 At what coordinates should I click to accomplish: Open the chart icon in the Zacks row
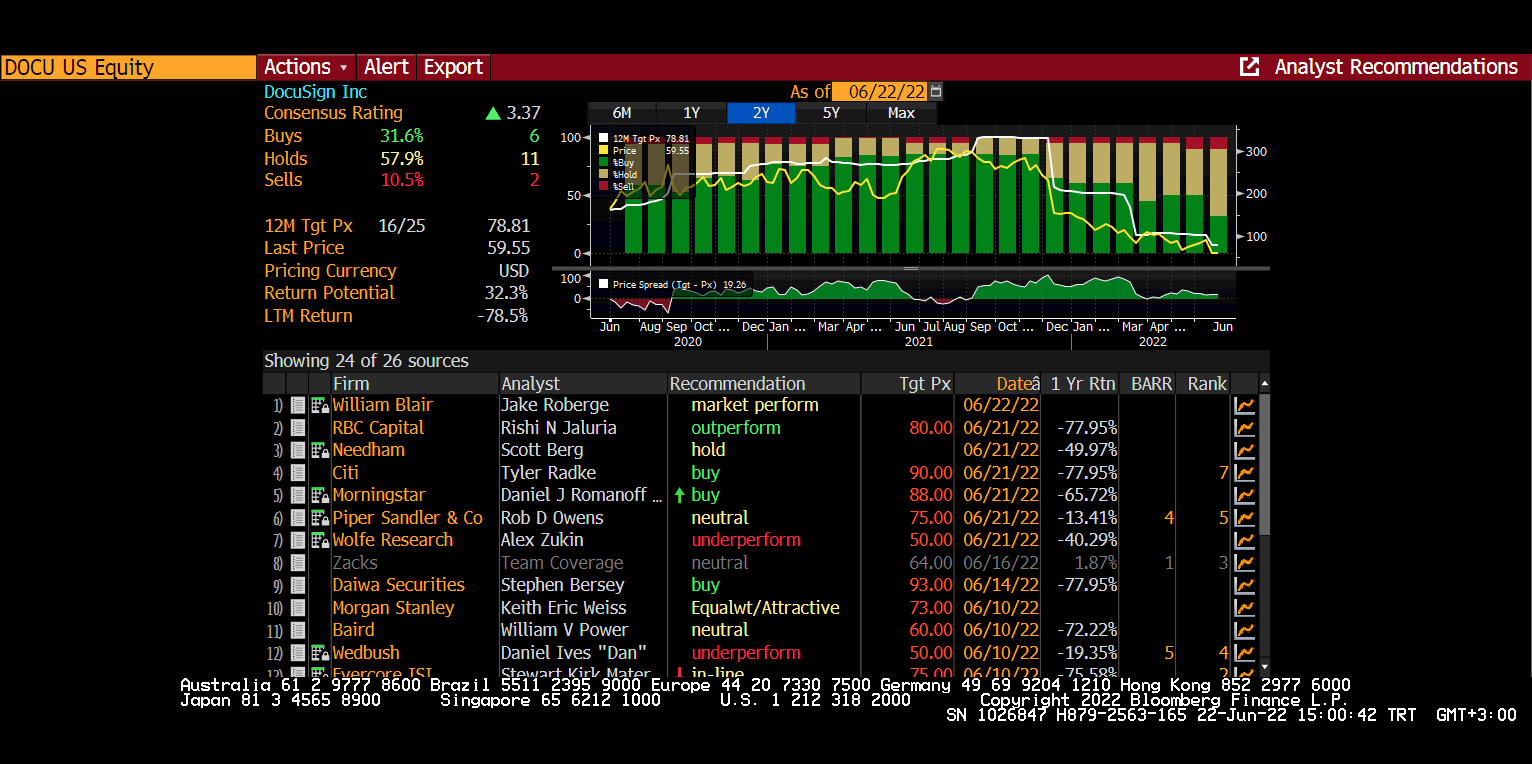click(1245, 563)
